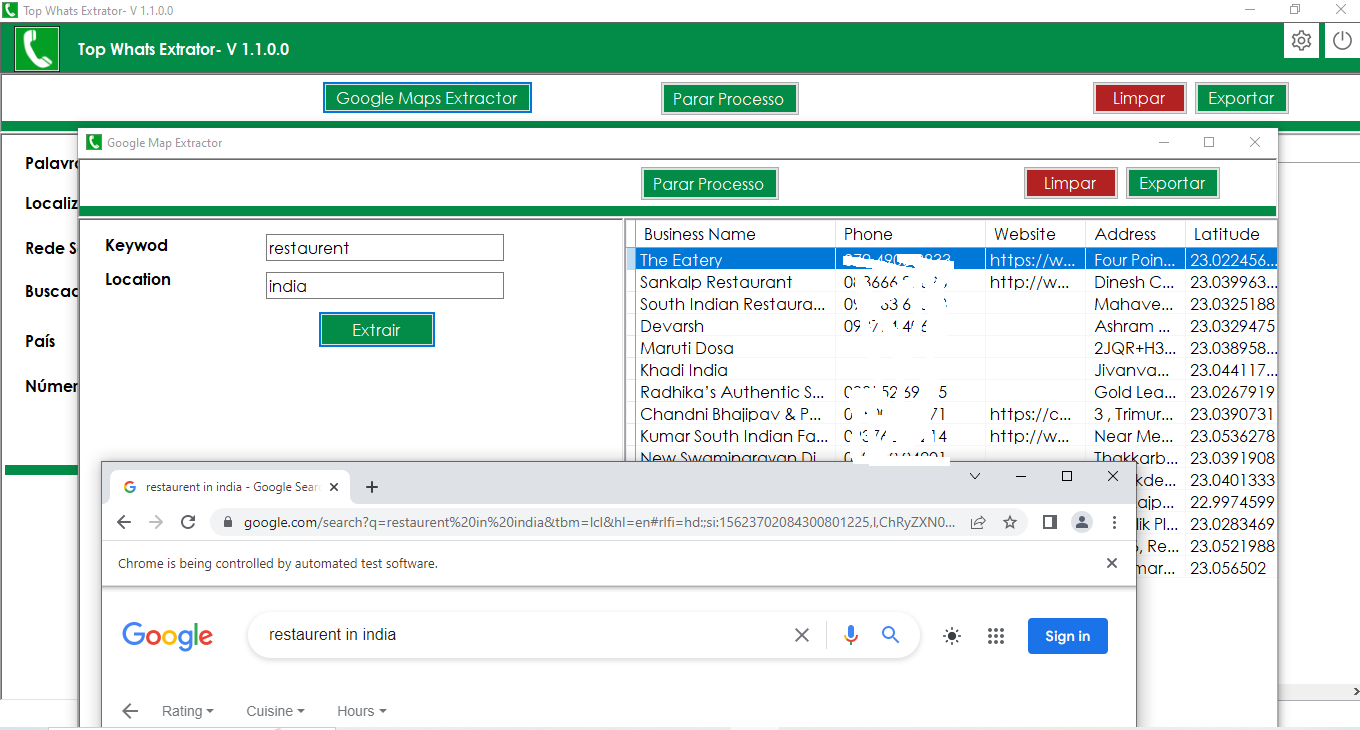This screenshot has width=1360, height=730.
Task: Bookmark this page with star icon
Action: (1010, 522)
